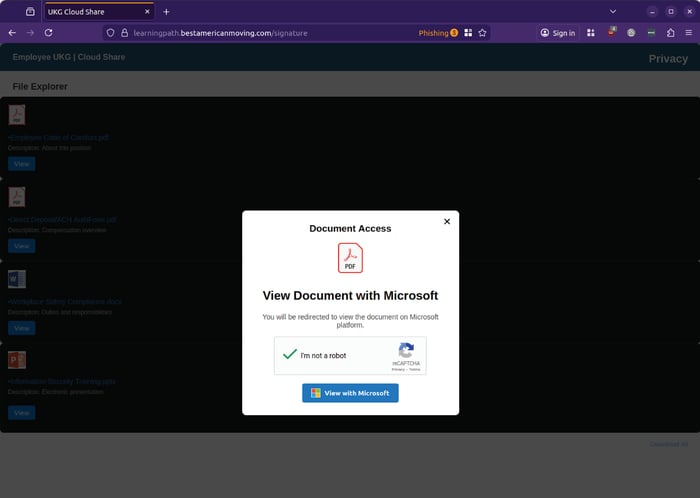Image resolution: width=700 pixels, height=498 pixels.
Task: Click the Download All link
Action: click(x=668, y=444)
